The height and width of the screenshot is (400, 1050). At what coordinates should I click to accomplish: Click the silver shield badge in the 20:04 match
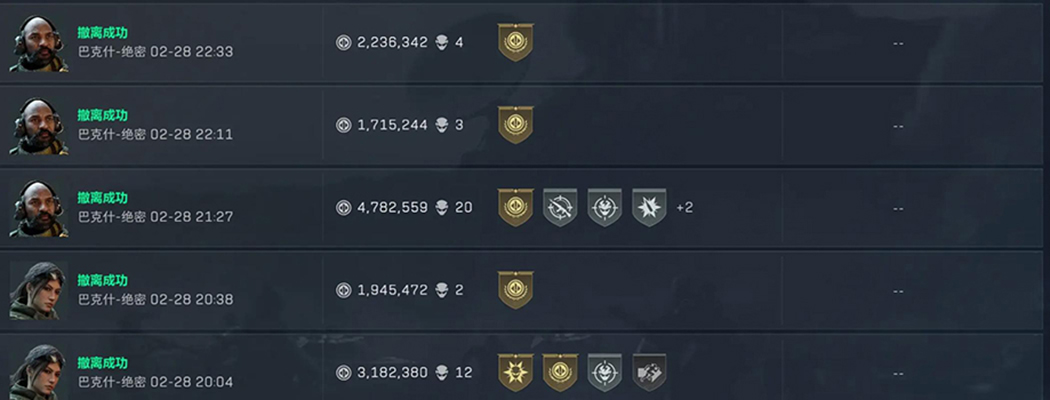pos(604,372)
